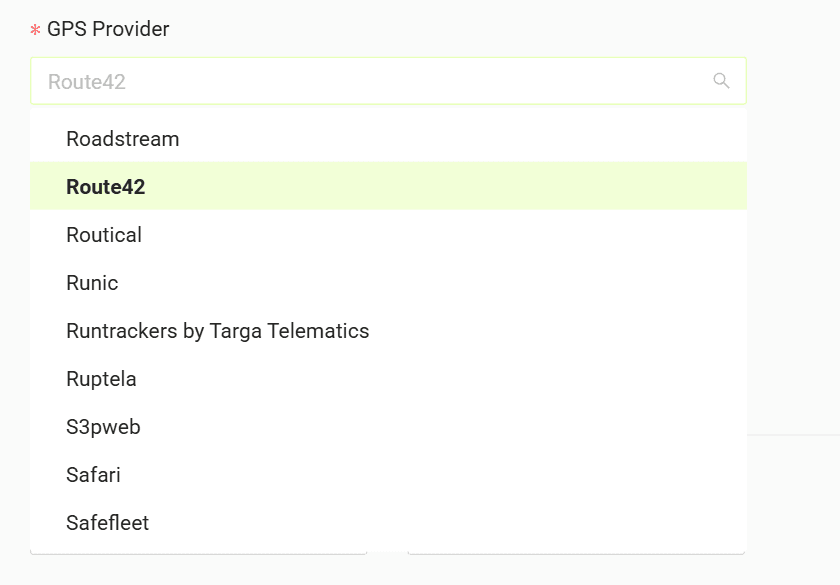Click the partially hidden right field below the dropdown
840x585 pixels.
pos(576,552)
